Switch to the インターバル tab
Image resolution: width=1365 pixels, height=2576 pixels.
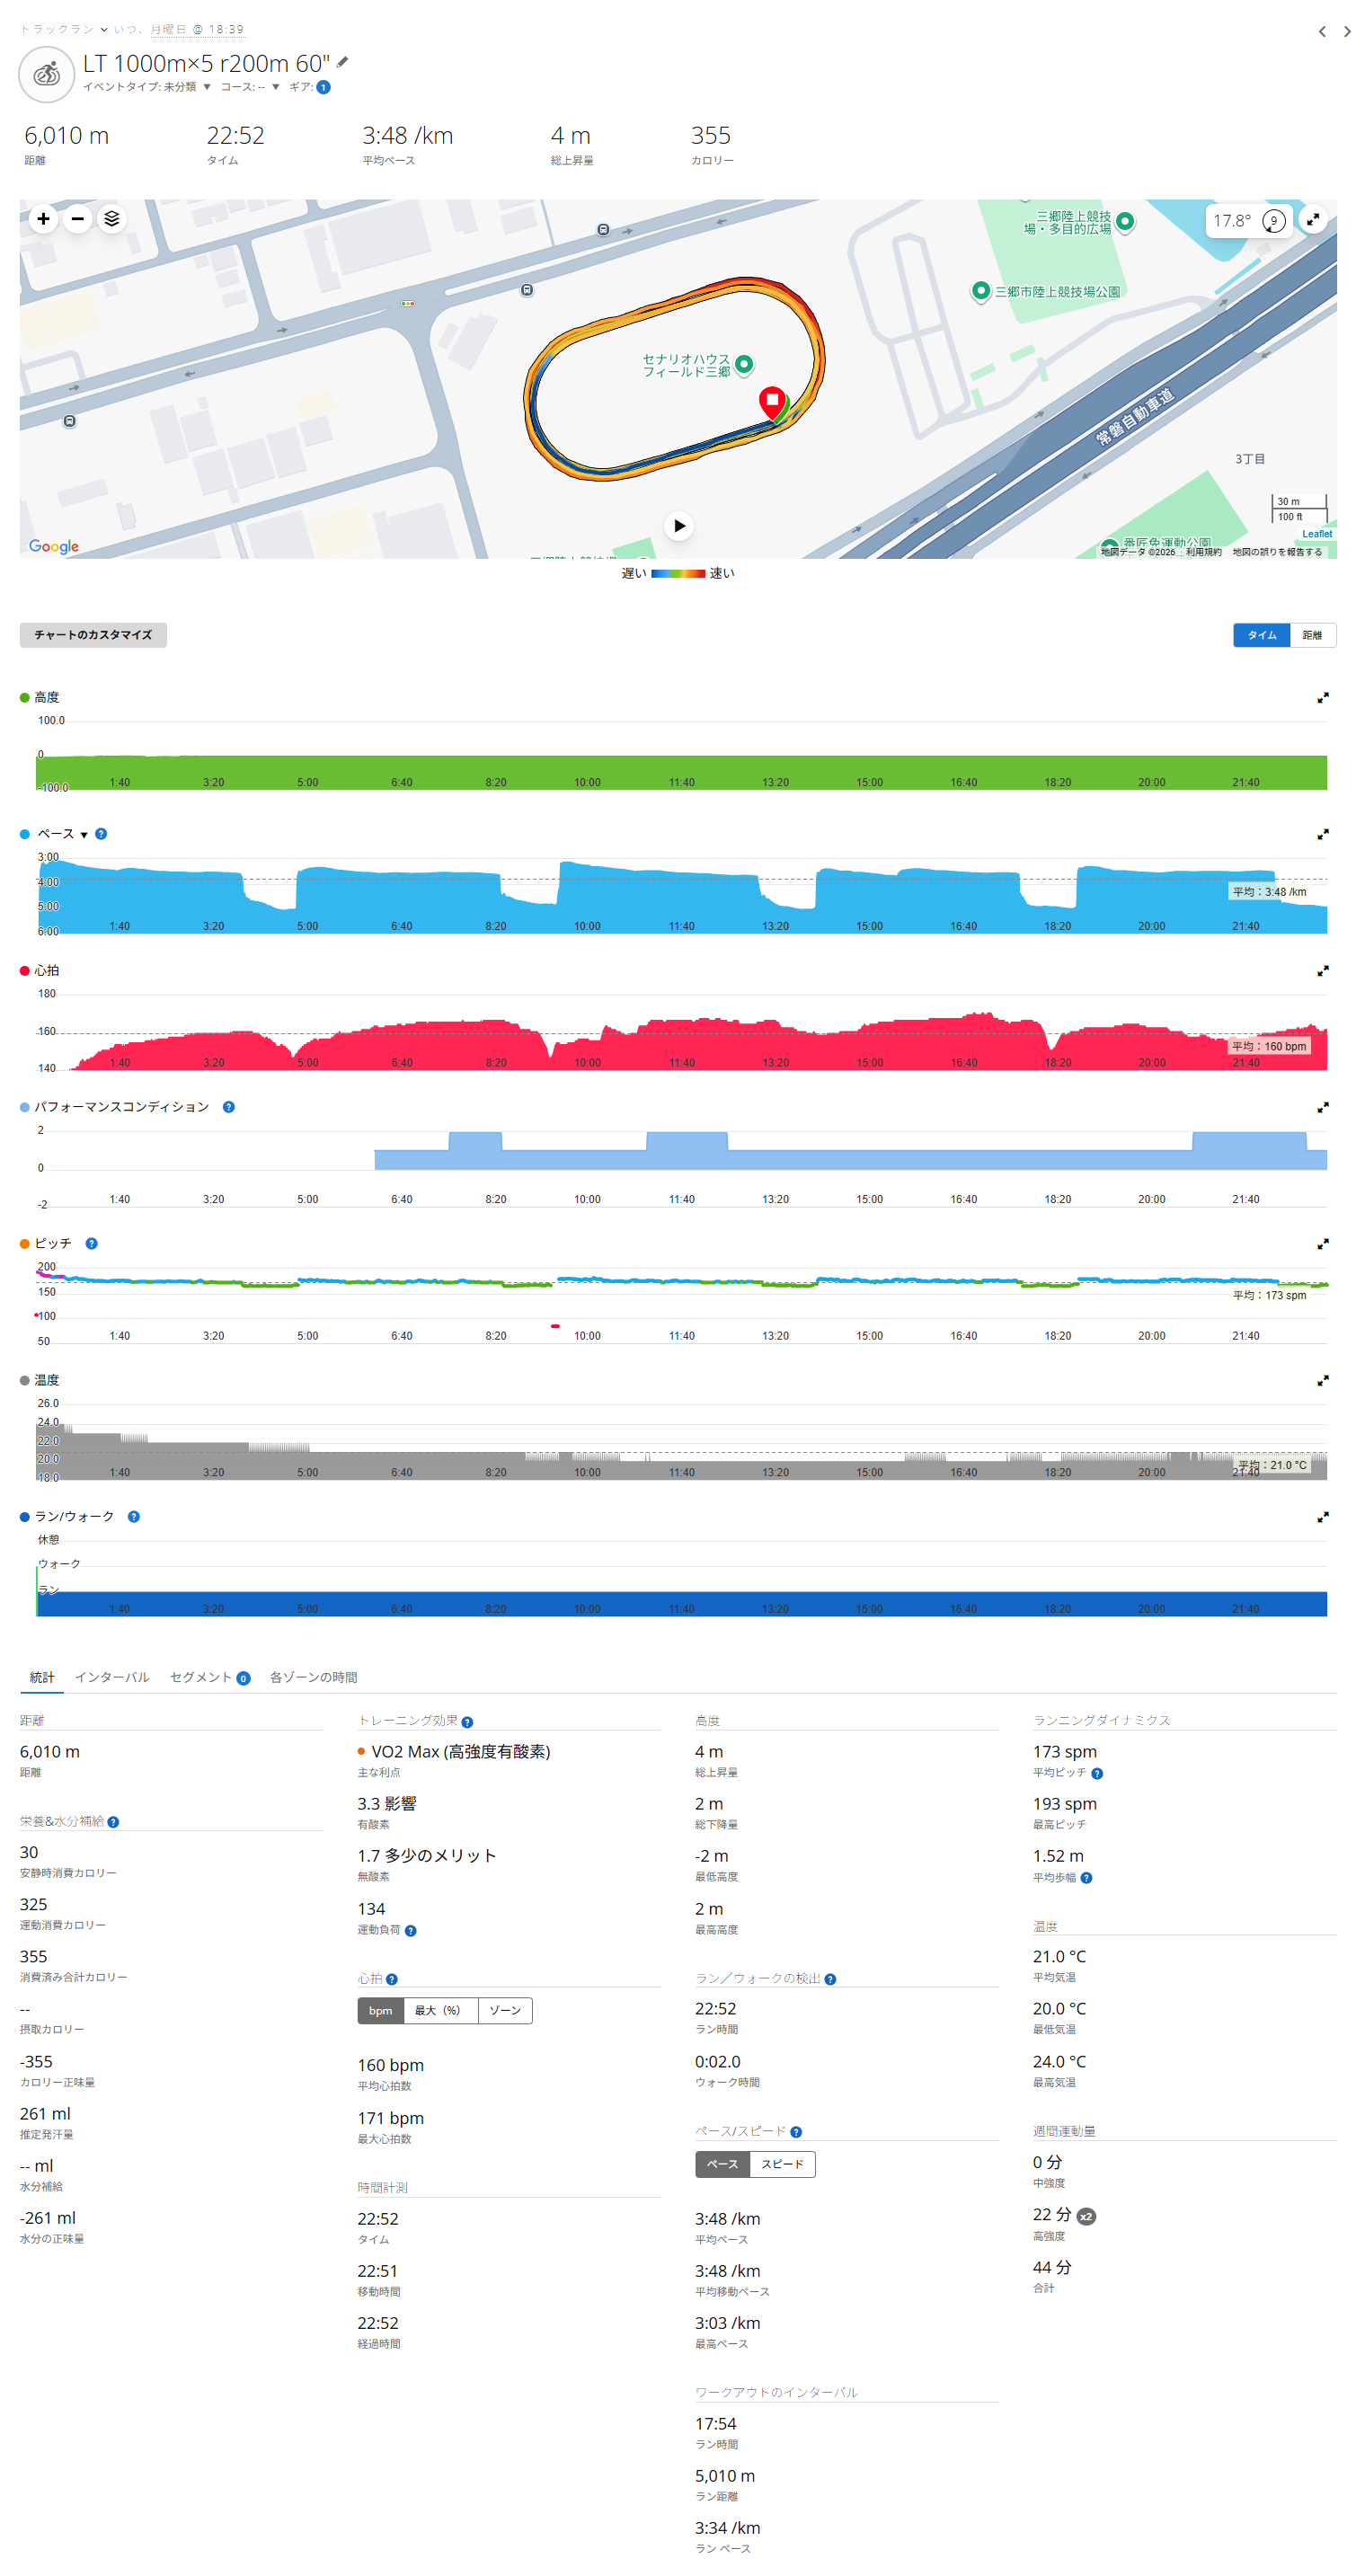(112, 1677)
